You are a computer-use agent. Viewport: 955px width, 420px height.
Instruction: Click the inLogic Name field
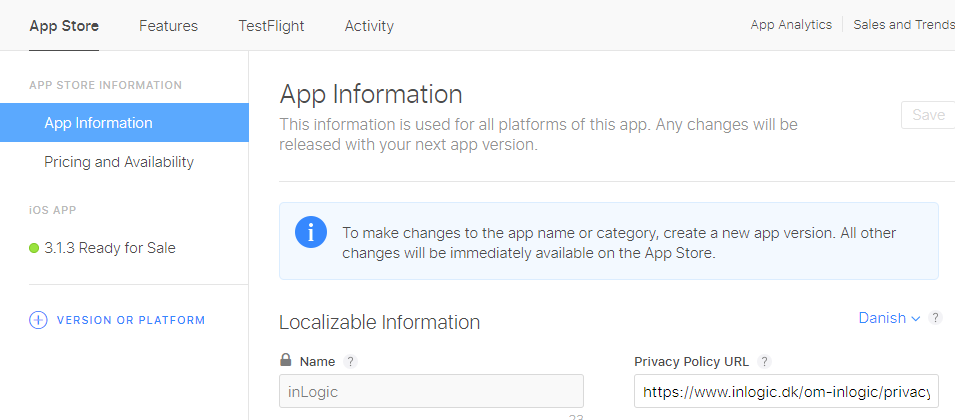pyautogui.click(x=431, y=391)
